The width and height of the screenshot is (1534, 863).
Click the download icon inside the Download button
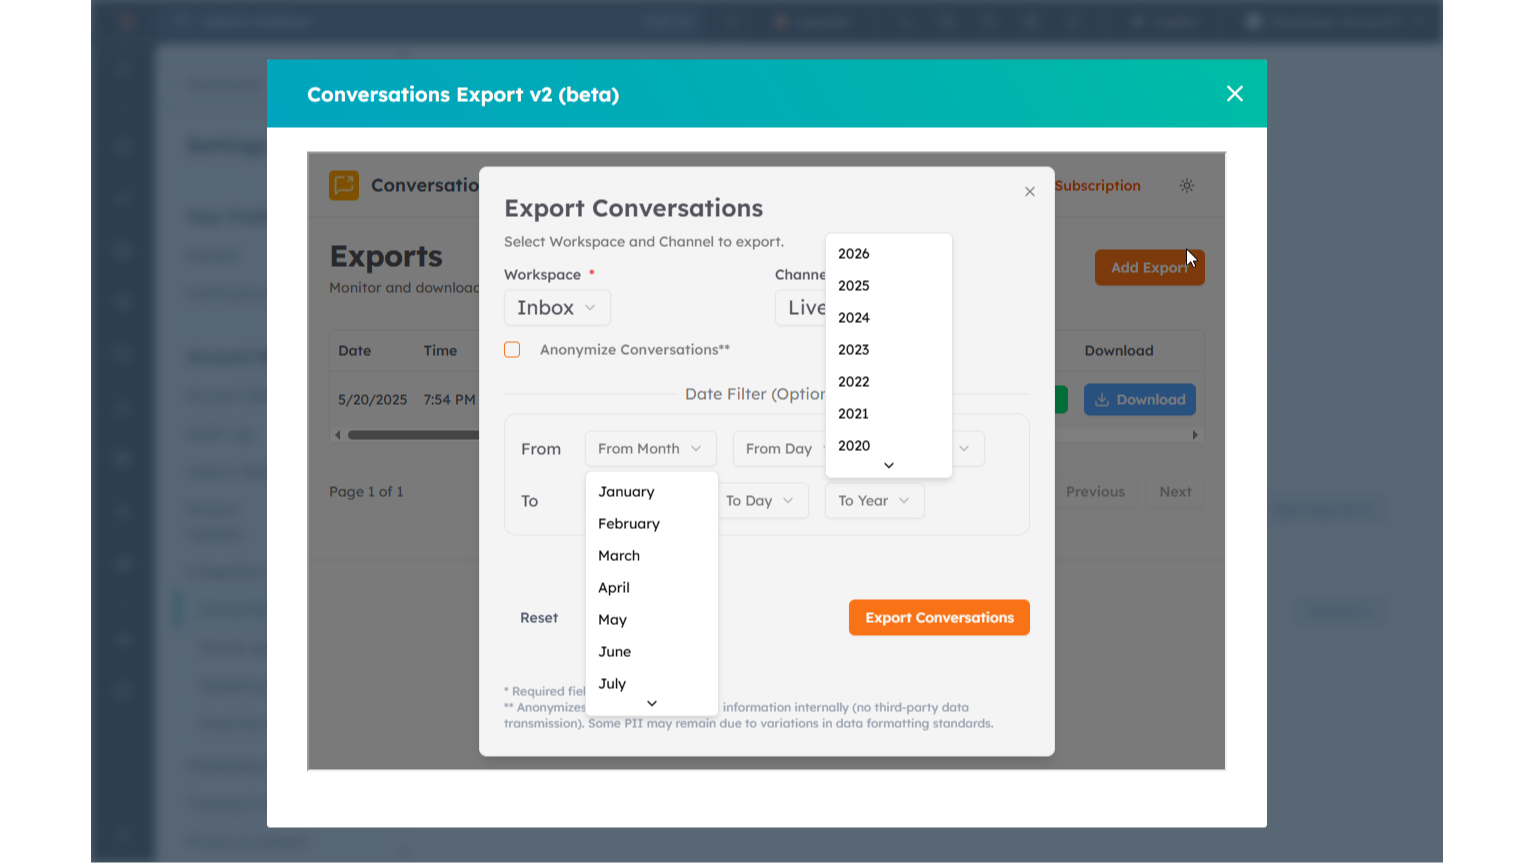click(1101, 399)
